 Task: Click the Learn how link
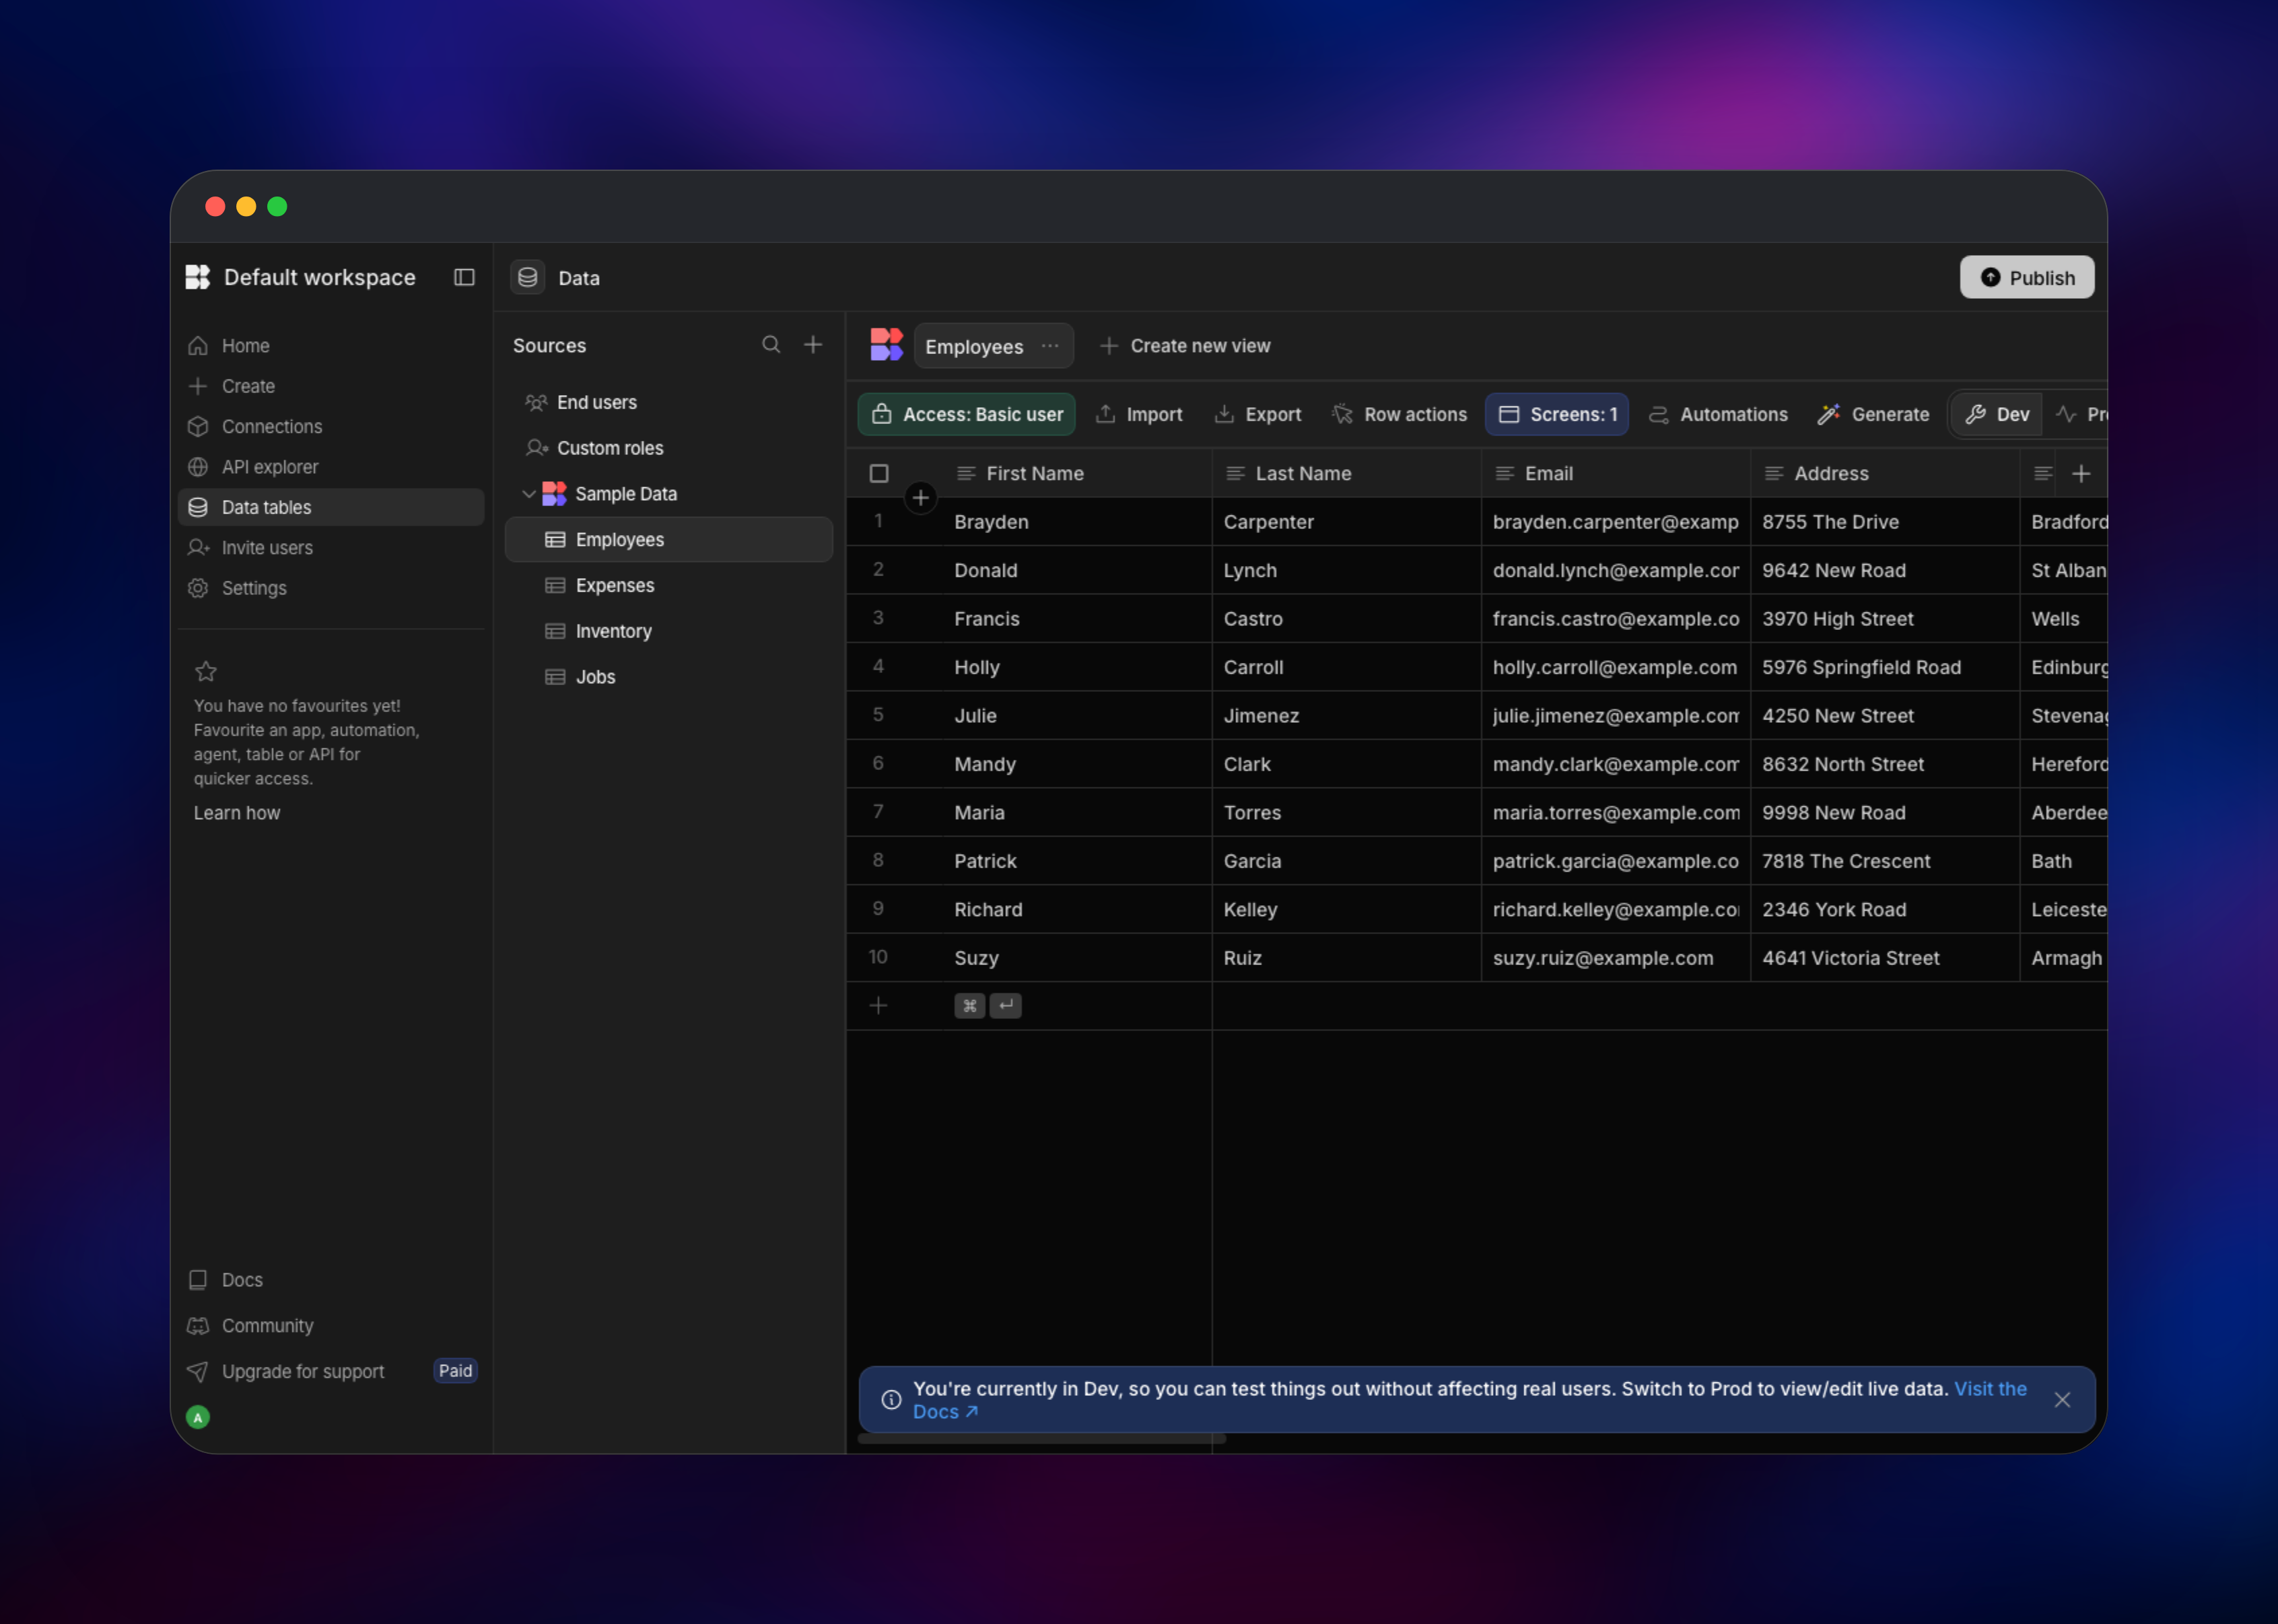[237, 813]
